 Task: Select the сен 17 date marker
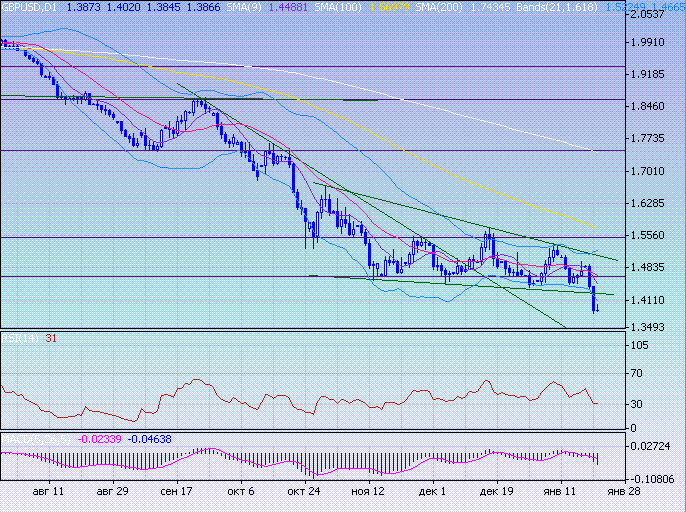tap(176, 492)
